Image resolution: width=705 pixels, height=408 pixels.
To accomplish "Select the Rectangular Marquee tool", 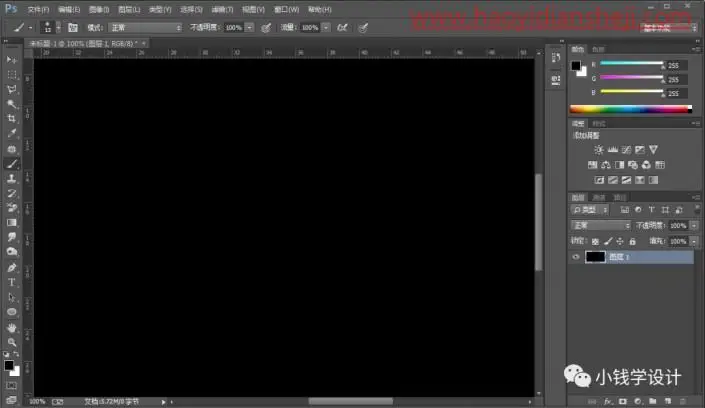I will pos(12,75).
